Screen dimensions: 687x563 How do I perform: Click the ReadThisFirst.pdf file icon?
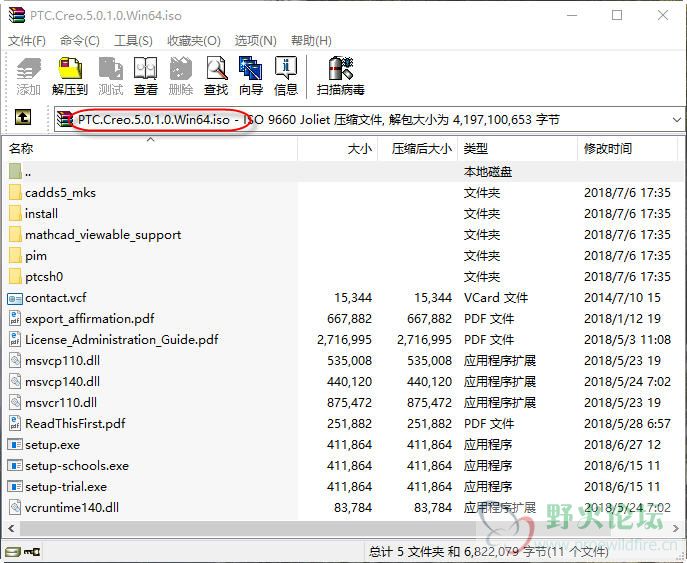tap(15, 424)
